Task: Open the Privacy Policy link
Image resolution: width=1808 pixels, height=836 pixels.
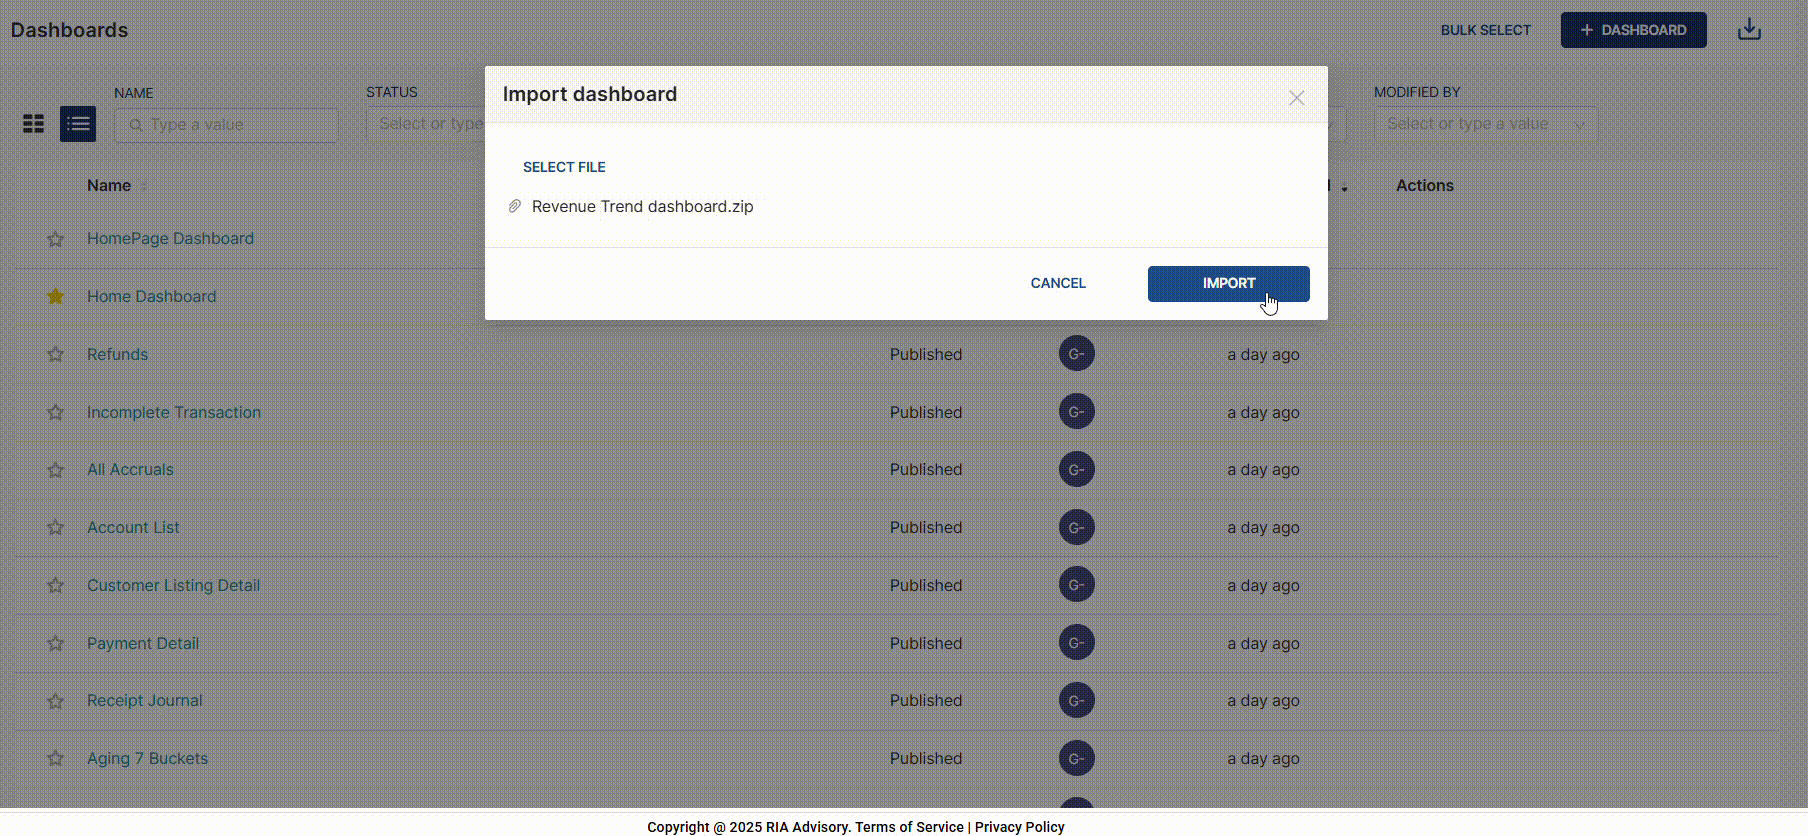Action: pos(1019,827)
